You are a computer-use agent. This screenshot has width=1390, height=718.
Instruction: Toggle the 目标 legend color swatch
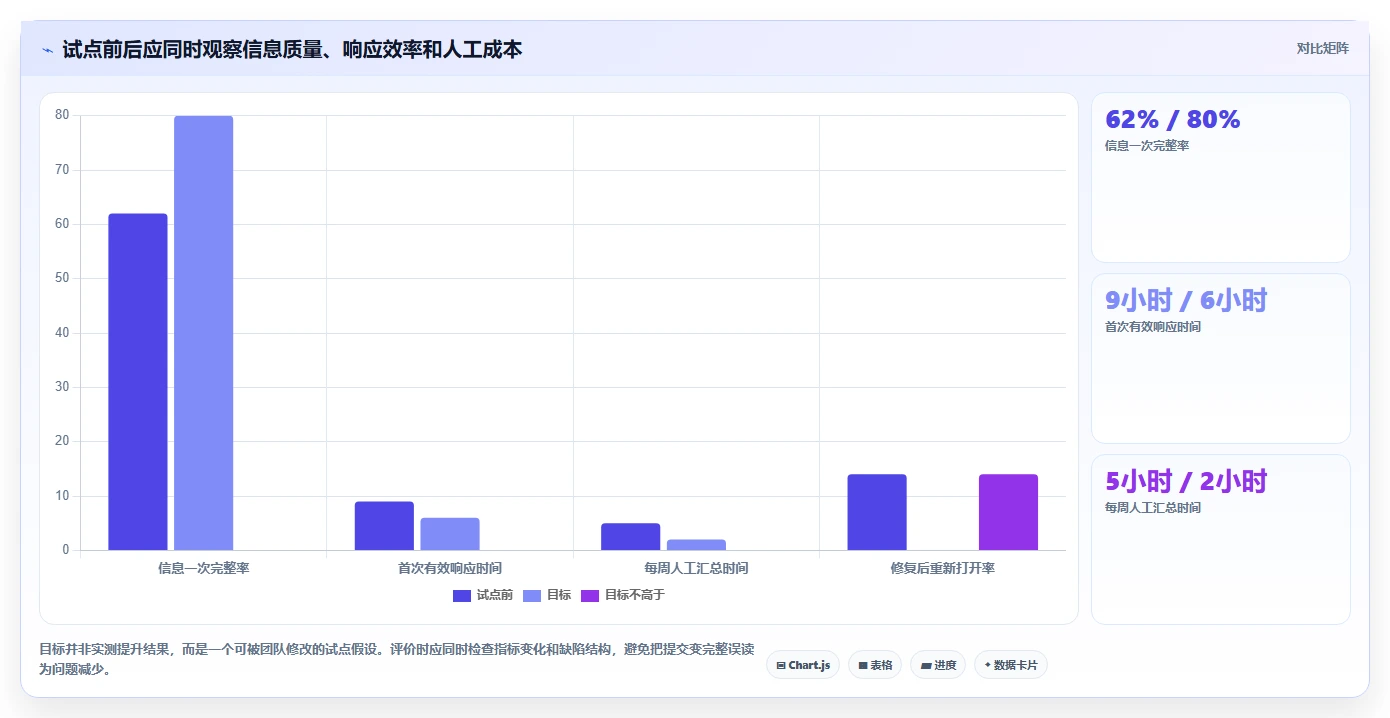tap(532, 595)
